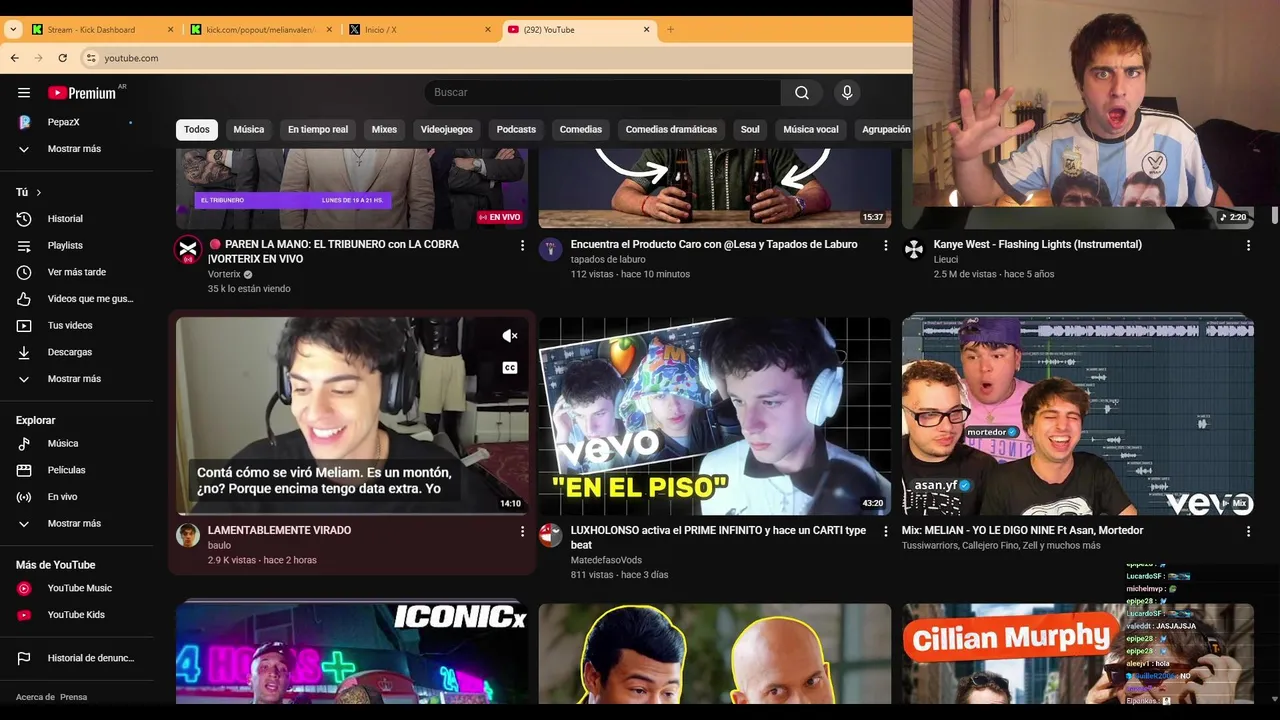Click the YouTube Premium logo
The height and width of the screenshot is (720, 1280).
[82, 93]
